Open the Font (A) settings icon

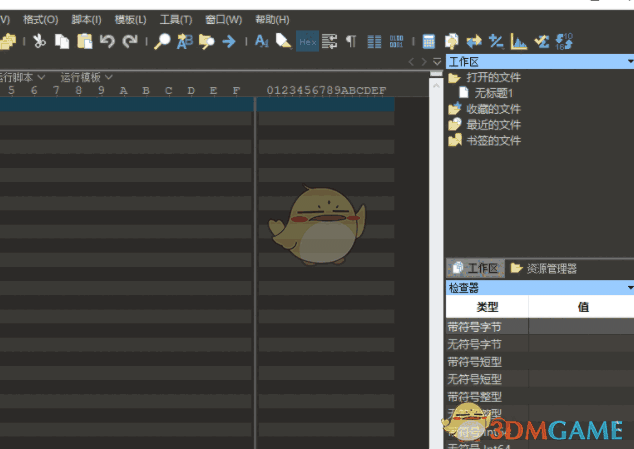262,41
